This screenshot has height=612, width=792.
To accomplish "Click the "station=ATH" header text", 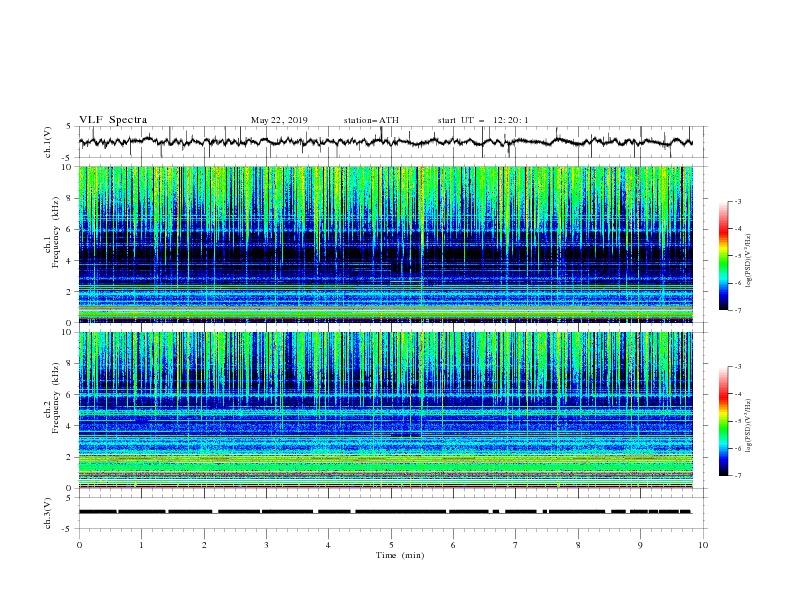I will (371, 120).
